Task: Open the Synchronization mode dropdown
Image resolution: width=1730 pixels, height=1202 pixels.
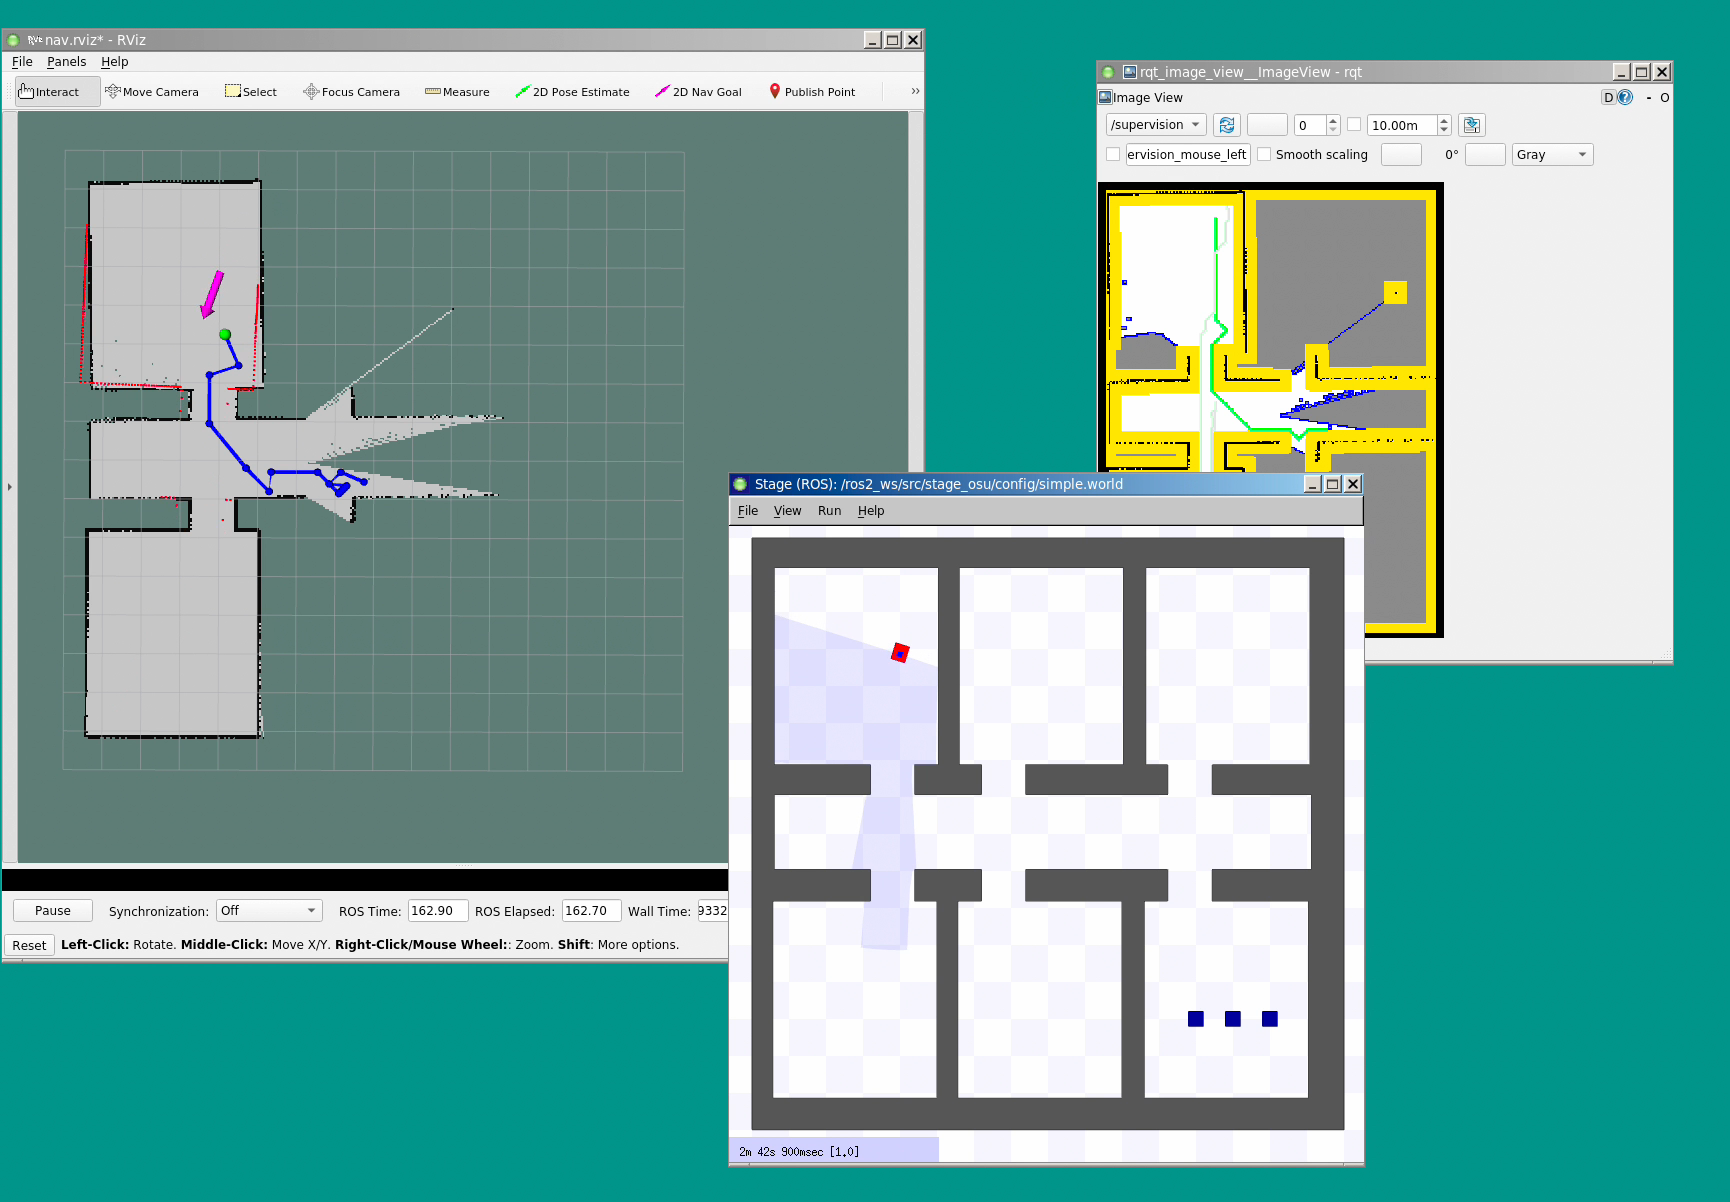Action: pos(268,911)
